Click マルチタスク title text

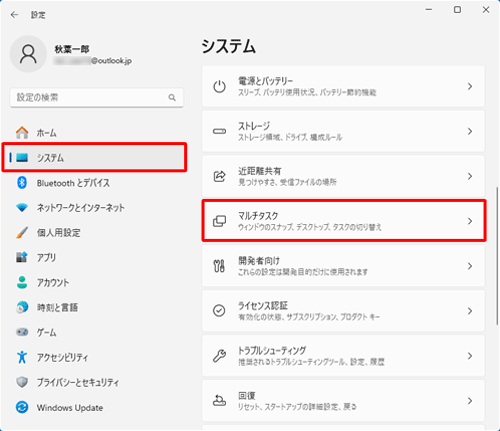pos(258,216)
